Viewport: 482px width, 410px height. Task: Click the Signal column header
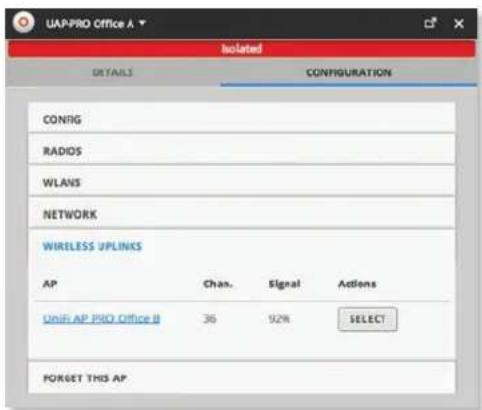click(x=284, y=284)
